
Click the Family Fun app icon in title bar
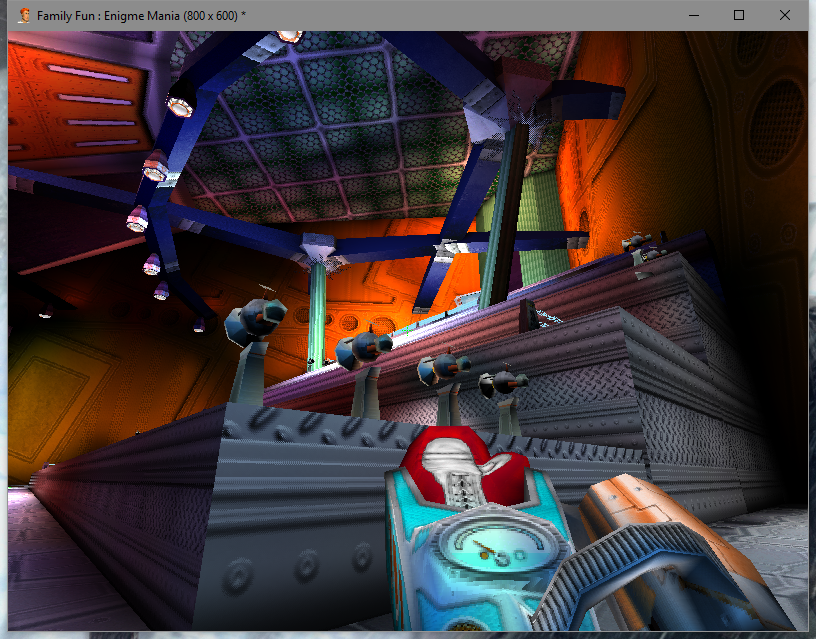point(23,16)
